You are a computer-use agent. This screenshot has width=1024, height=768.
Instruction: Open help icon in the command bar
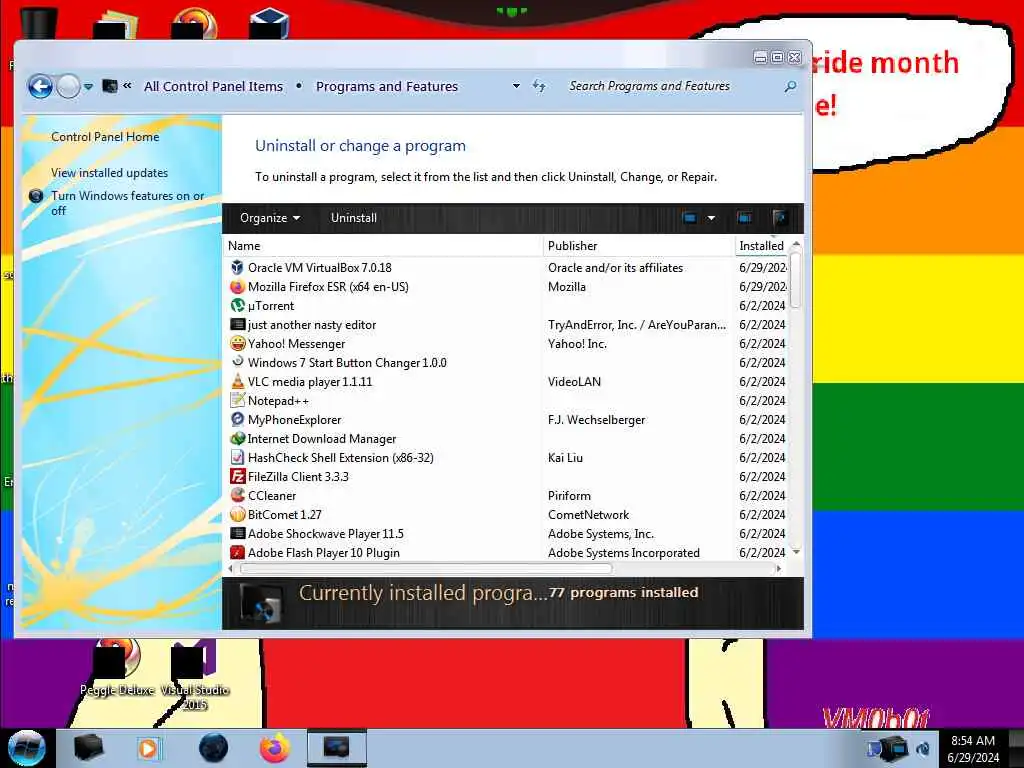[x=779, y=218]
